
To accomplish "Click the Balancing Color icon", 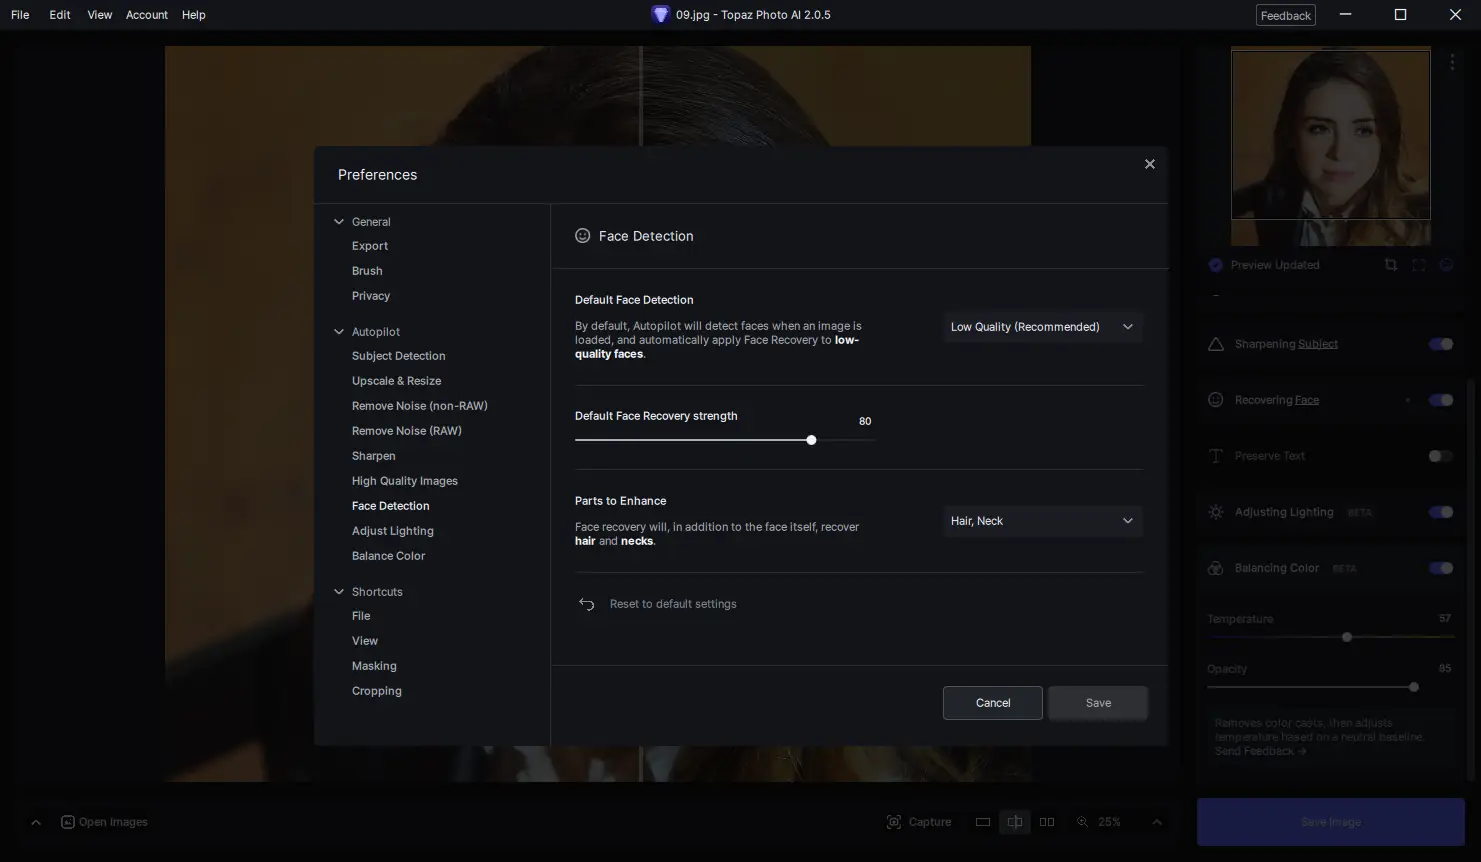I will click(1216, 568).
